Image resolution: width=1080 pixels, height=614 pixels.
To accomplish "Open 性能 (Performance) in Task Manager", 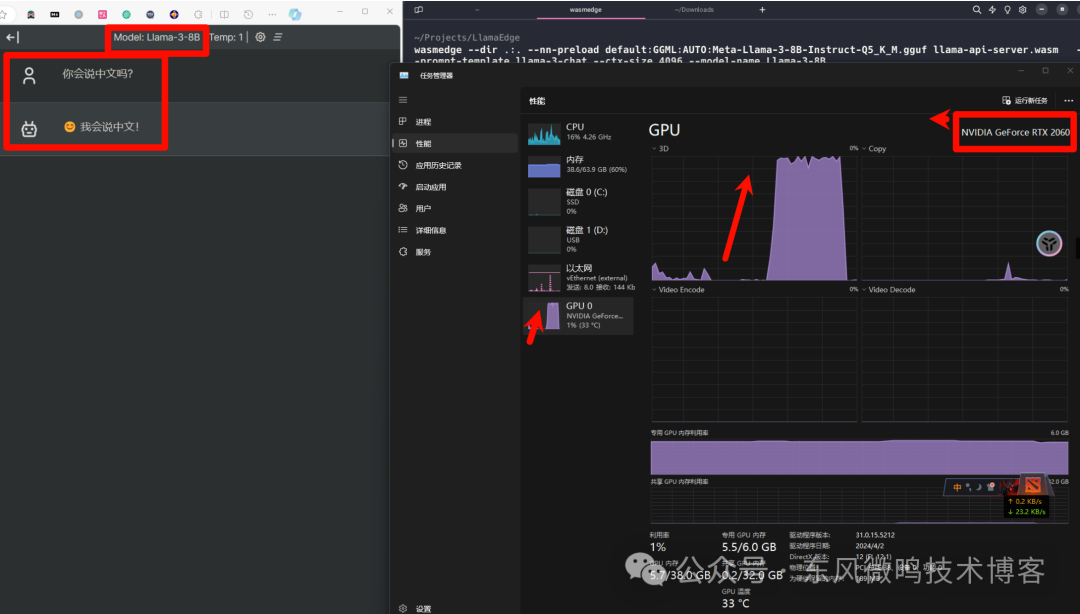I will 455,143.
